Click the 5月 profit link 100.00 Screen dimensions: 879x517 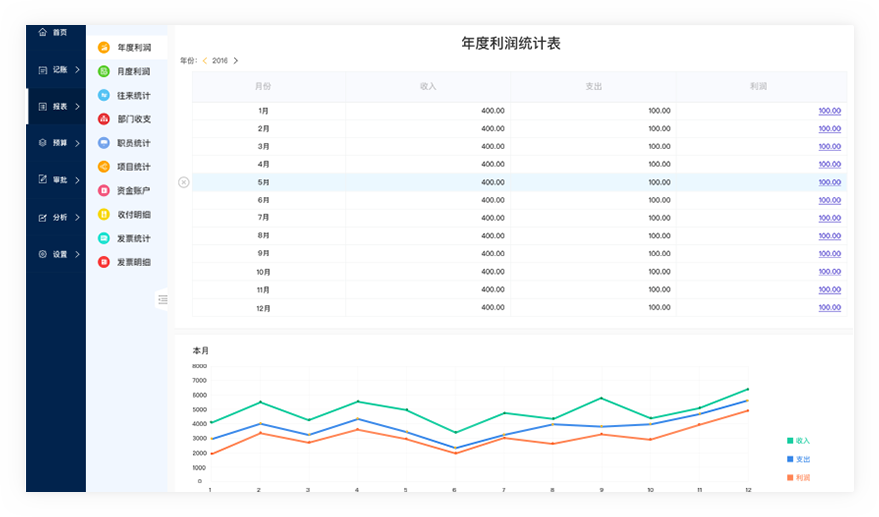click(830, 182)
